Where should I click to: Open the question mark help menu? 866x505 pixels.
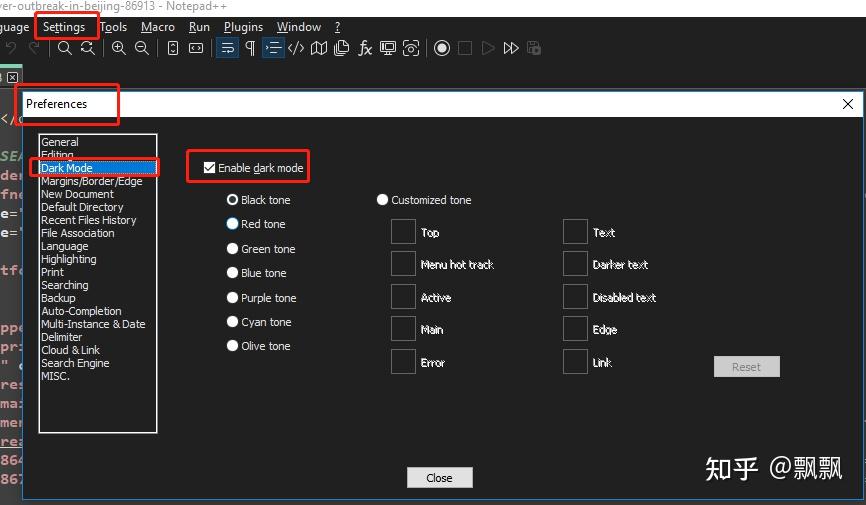pyautogui.click(x=337, y=27)
